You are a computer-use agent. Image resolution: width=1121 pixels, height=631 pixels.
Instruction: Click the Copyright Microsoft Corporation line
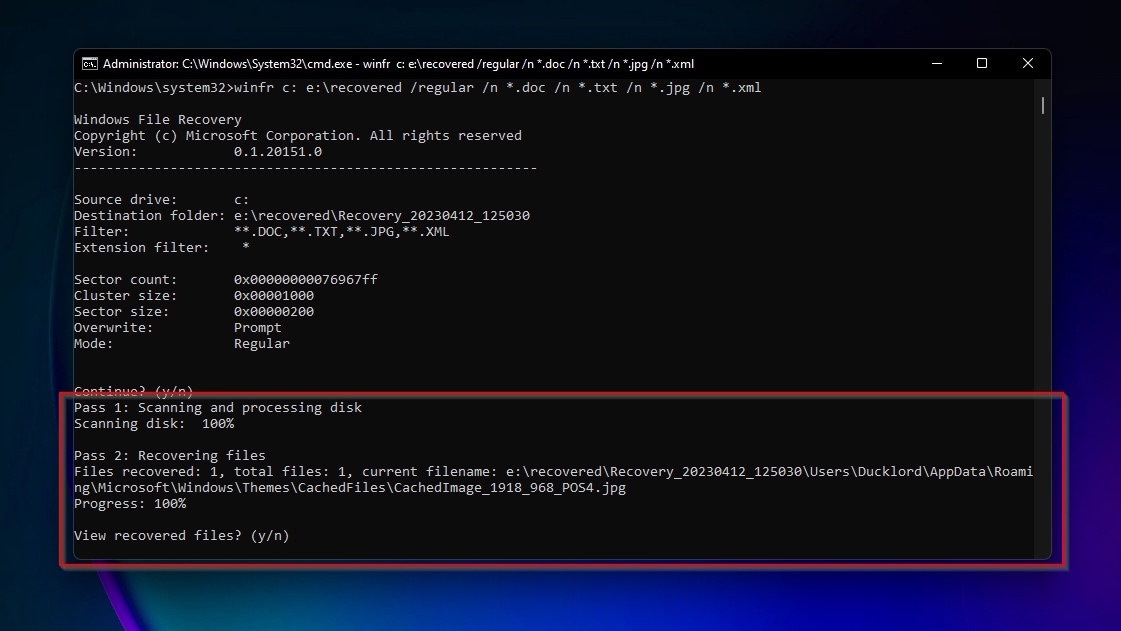(x=297, y=136)
